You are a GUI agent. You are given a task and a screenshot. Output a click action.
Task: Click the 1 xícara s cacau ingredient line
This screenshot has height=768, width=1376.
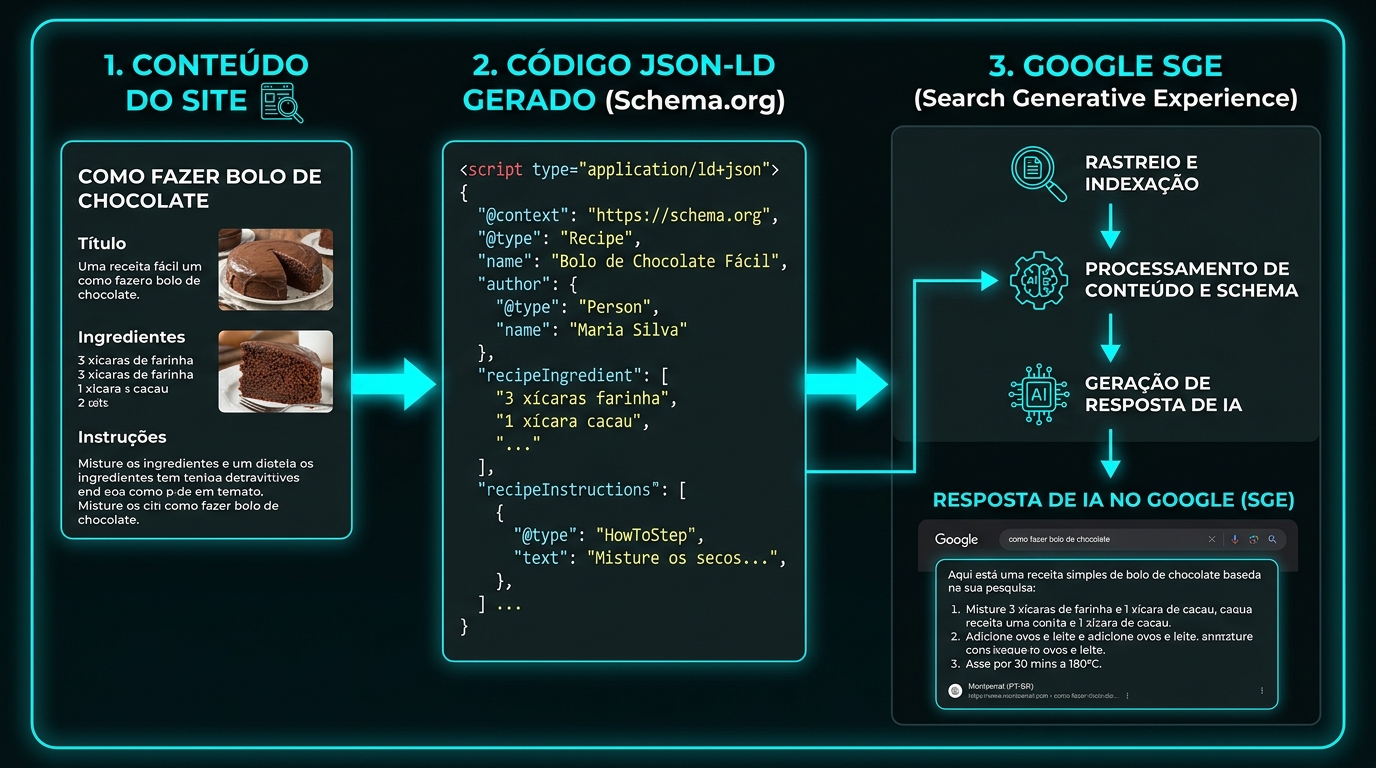click(123, 389)
